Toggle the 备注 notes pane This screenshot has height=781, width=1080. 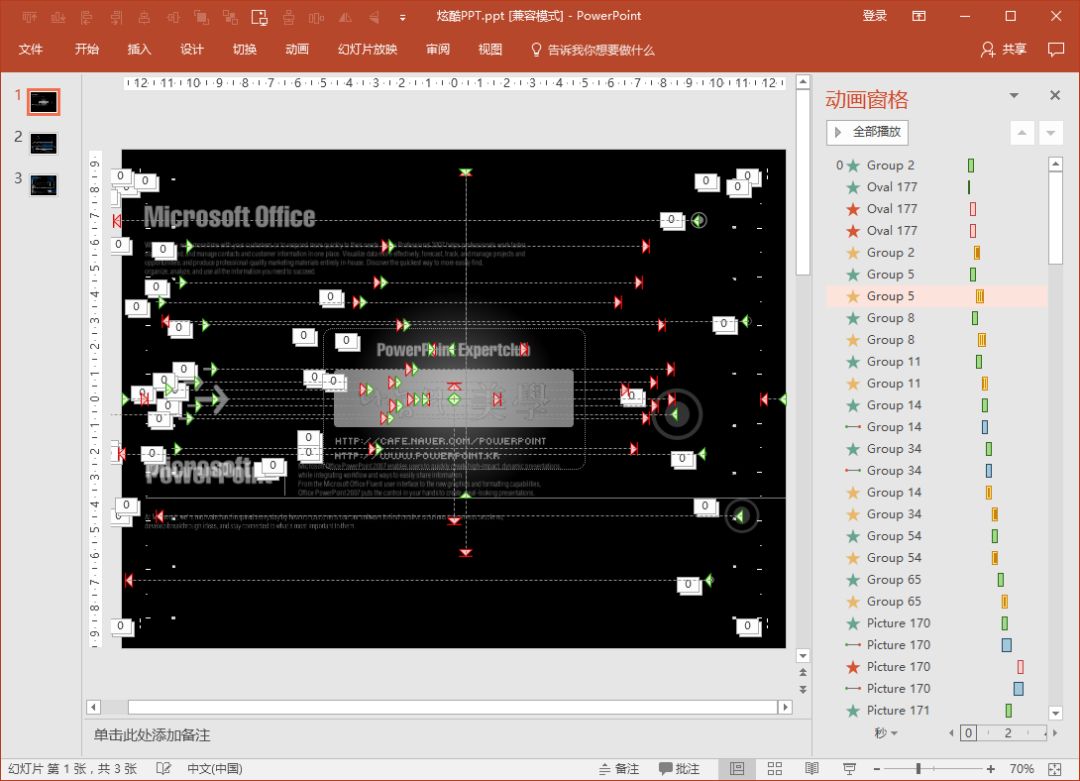(x=618, y=769)
